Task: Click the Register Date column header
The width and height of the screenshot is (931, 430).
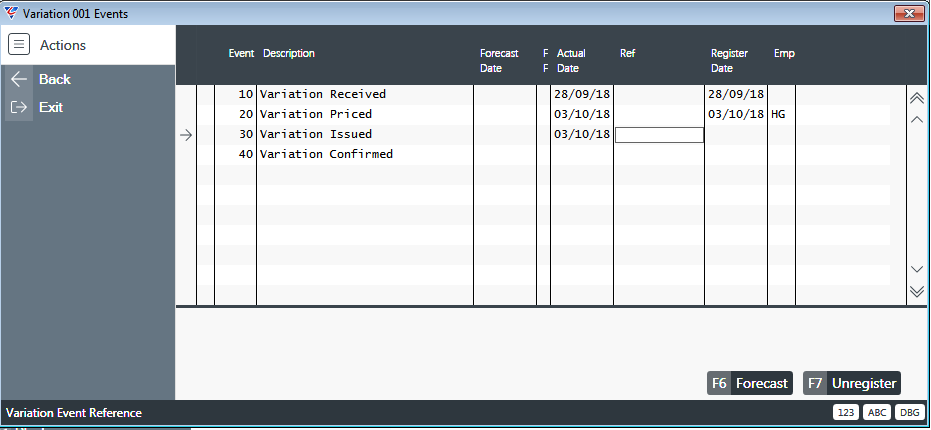Action: point(729,61)
